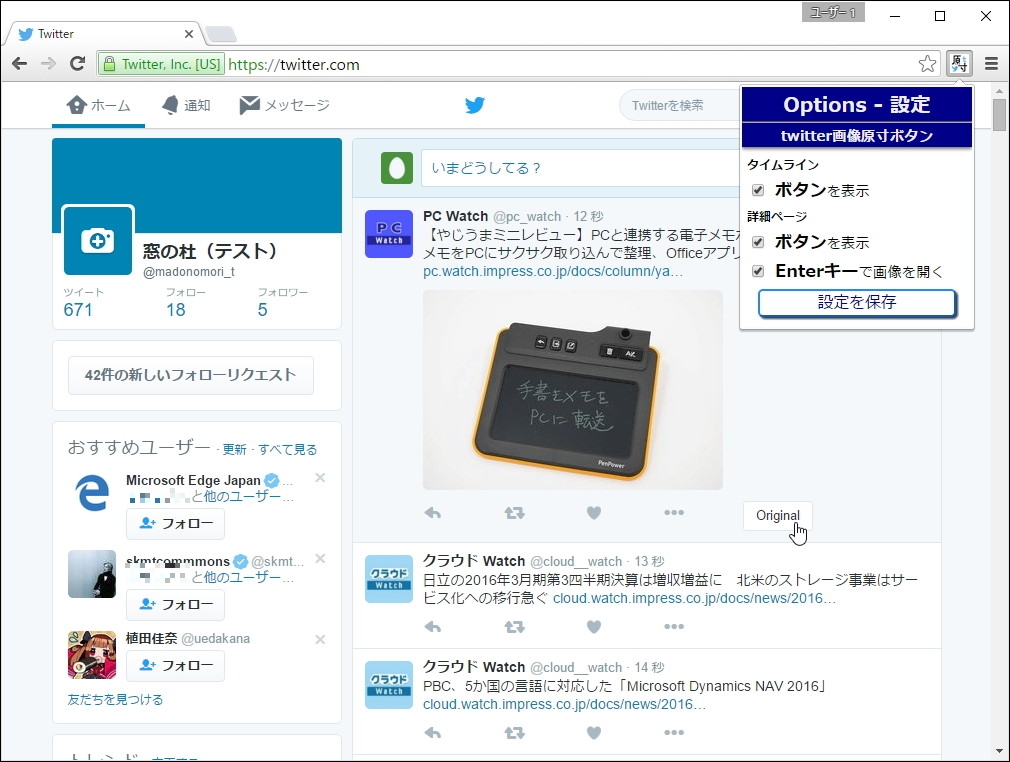Click the camera icon on the profile avatar
Screen dimensions: 1010x762
[x=97, y=240]
